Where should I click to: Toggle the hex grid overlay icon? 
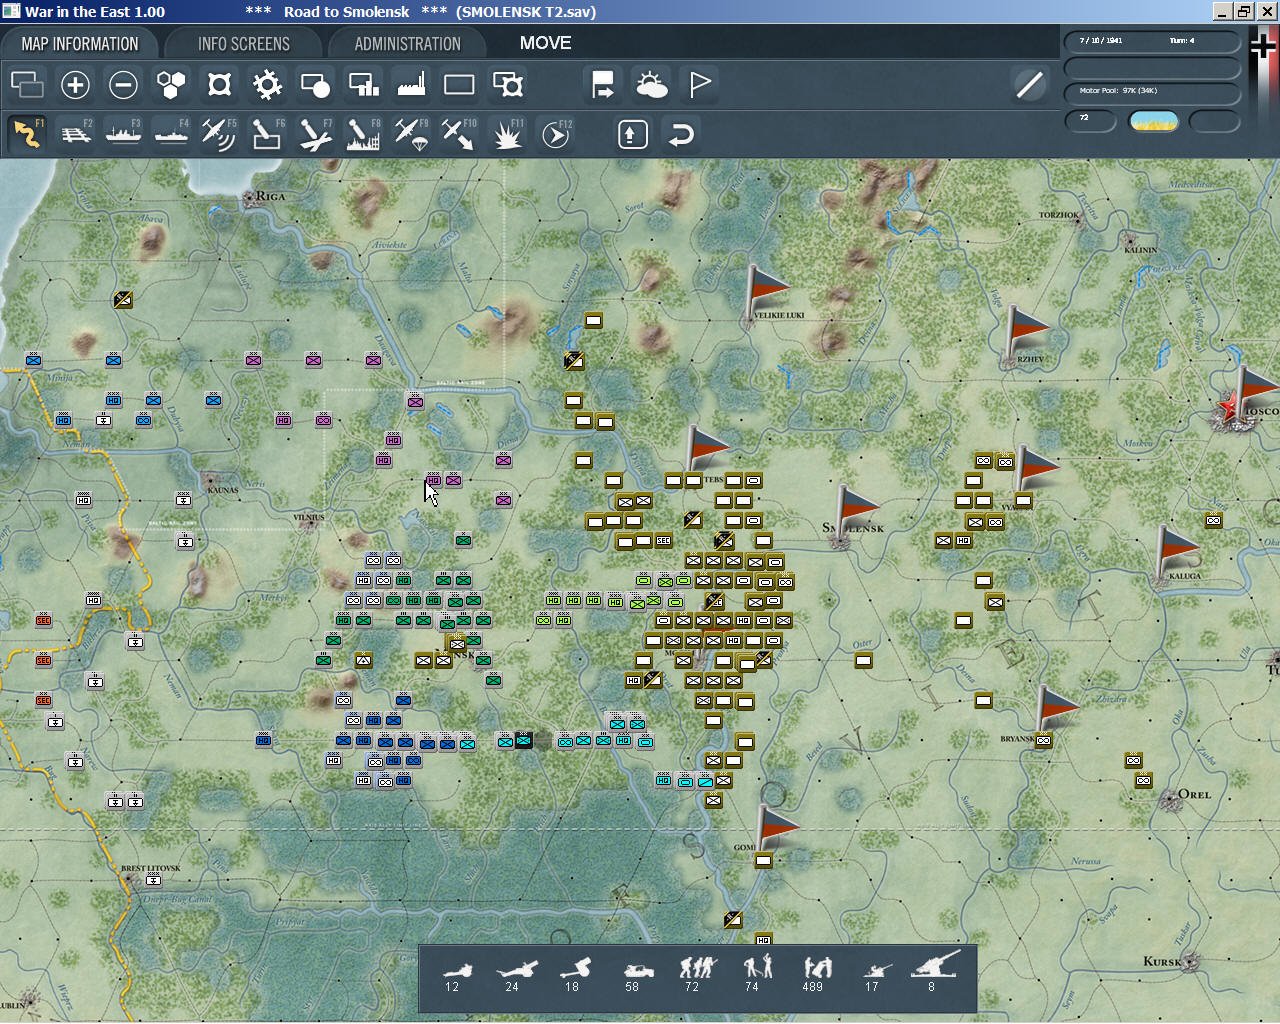pyautogui.click(x=171, y=85)
